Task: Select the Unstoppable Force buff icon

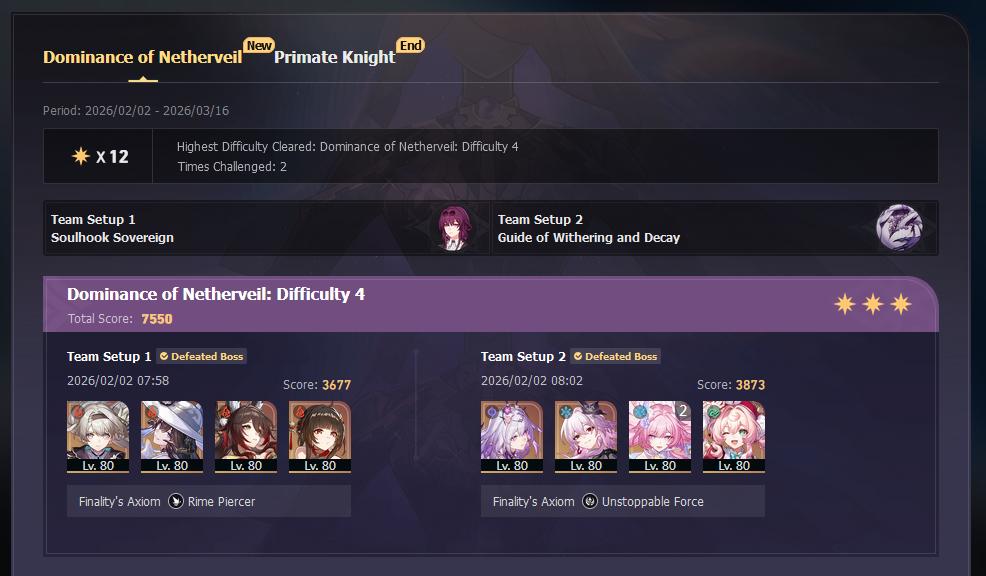Action: [590, 501]
